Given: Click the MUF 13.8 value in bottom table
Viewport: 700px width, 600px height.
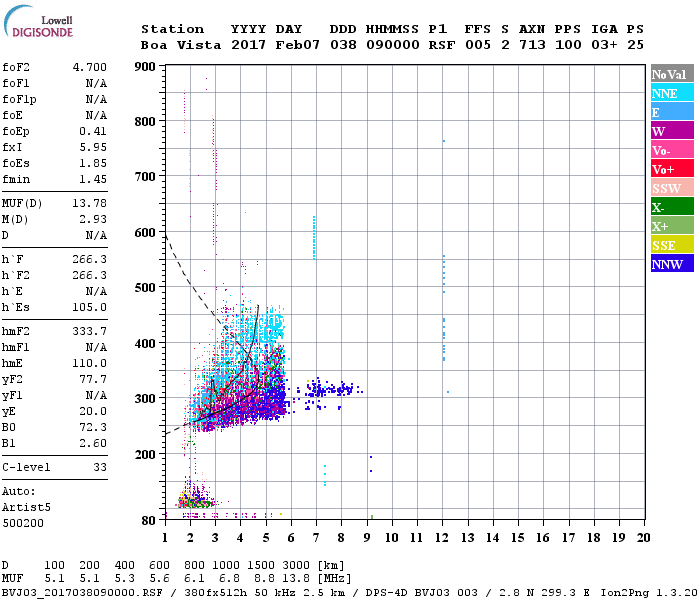Looking at the screenshot, I should [x=296, y=579].
